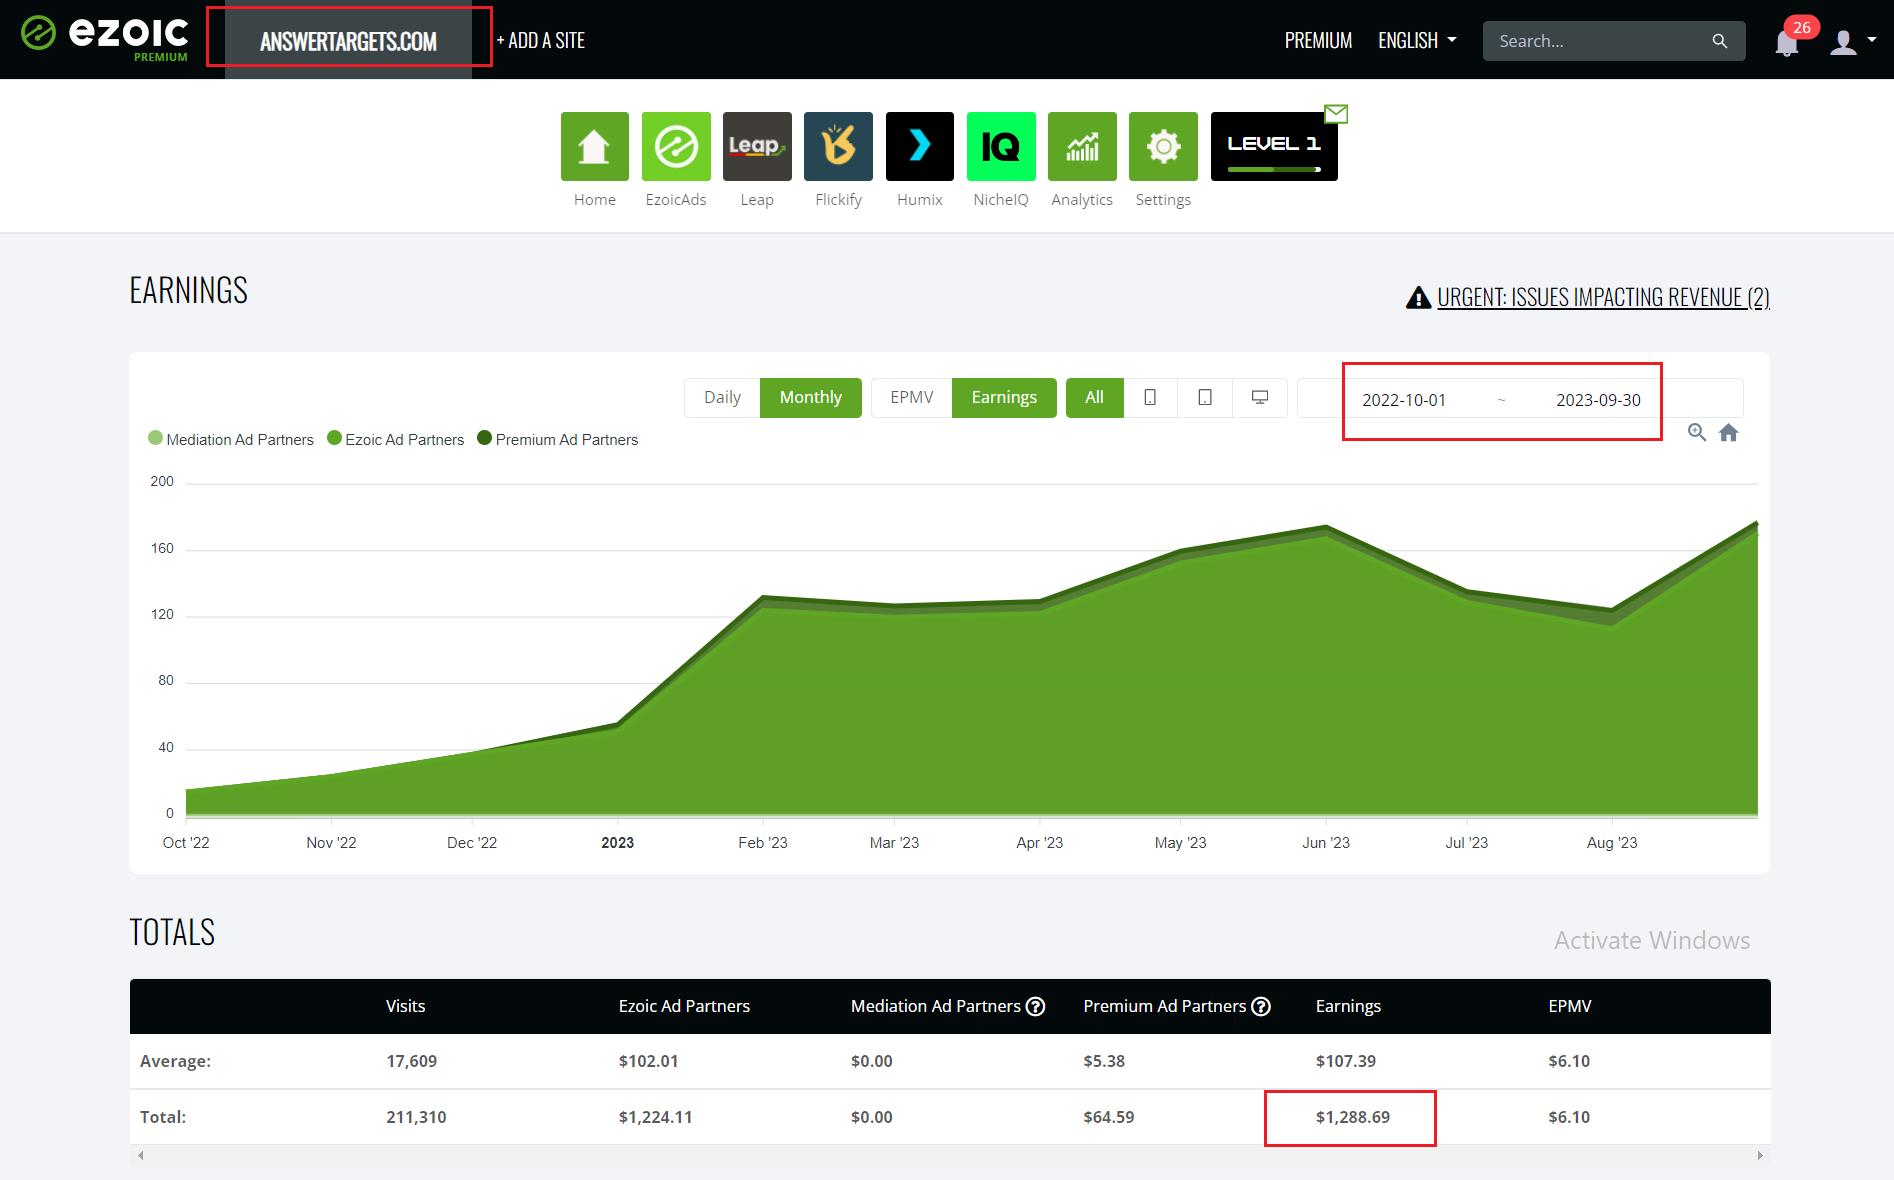Image resolution: width=1894 pixels, height=1180 pixels.
Task: Click Premium in the top bar
Action: pyautogui.click(x=1318, y=40)
